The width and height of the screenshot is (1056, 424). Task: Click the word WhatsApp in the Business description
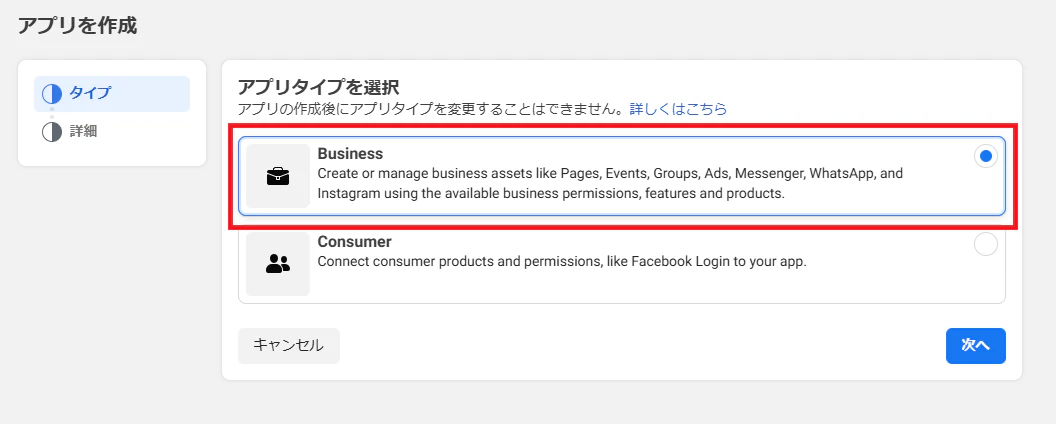click(843, 174)
